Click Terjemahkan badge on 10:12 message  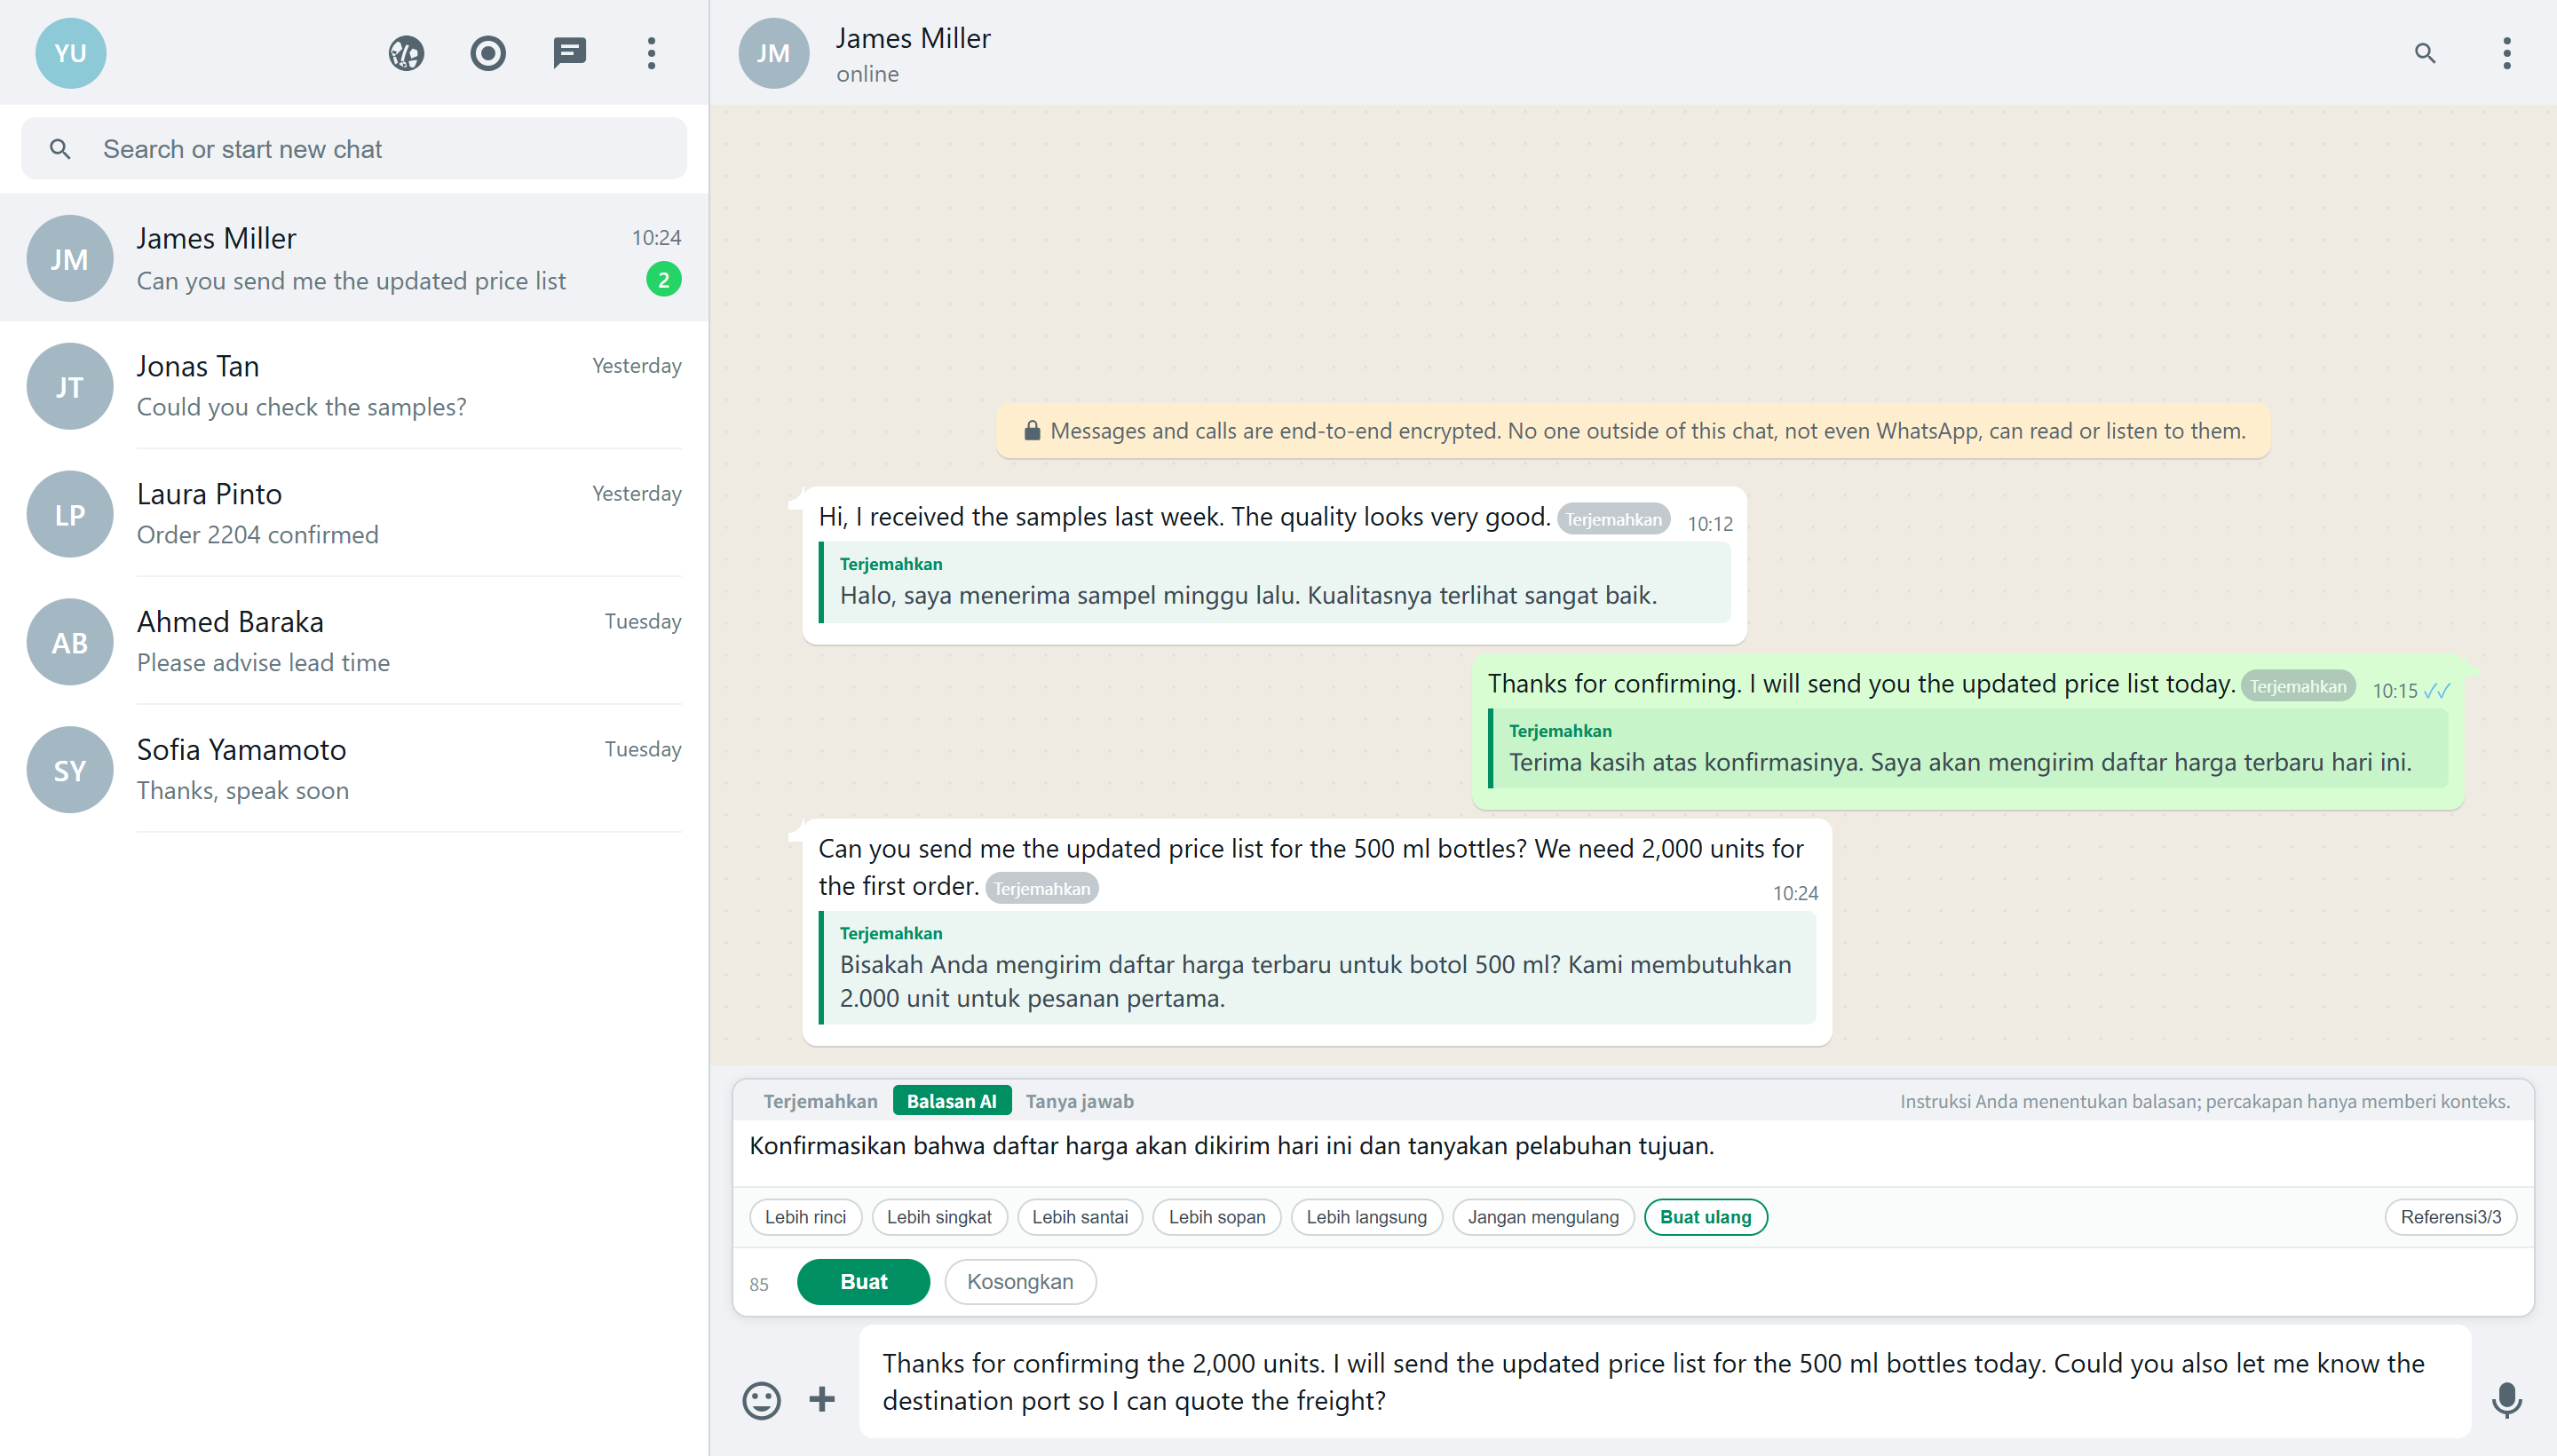click(1613, 519)
